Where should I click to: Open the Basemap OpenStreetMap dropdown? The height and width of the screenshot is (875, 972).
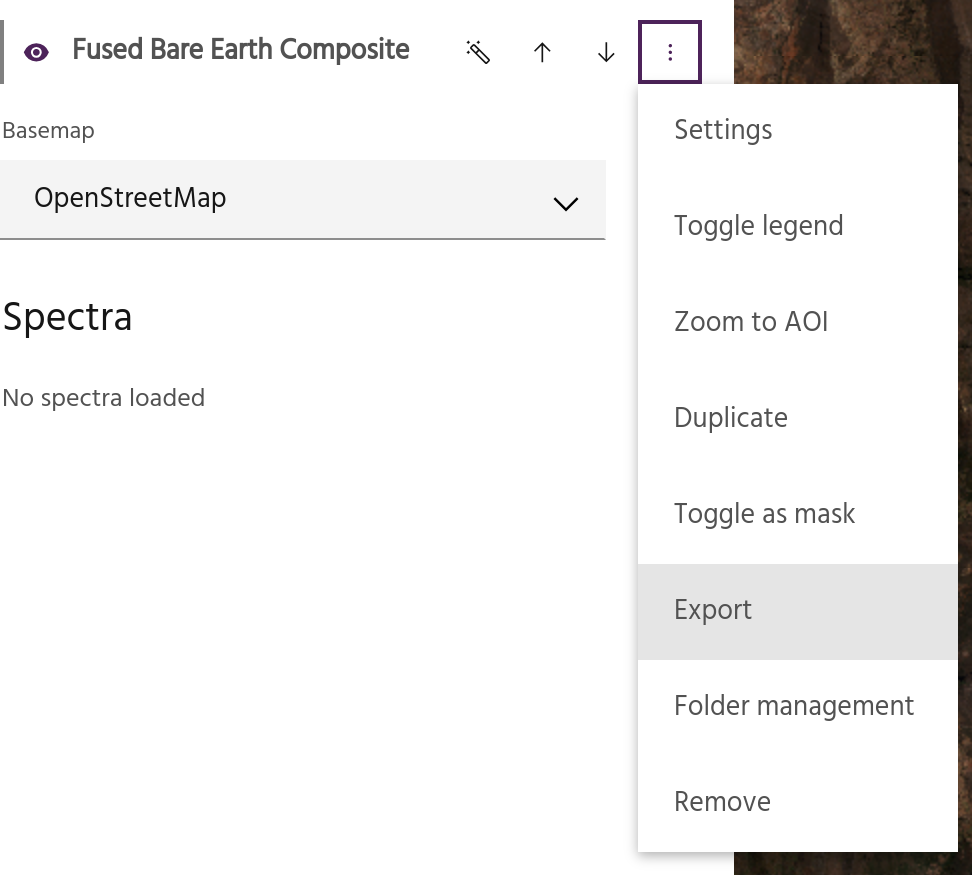pos(300,199)
